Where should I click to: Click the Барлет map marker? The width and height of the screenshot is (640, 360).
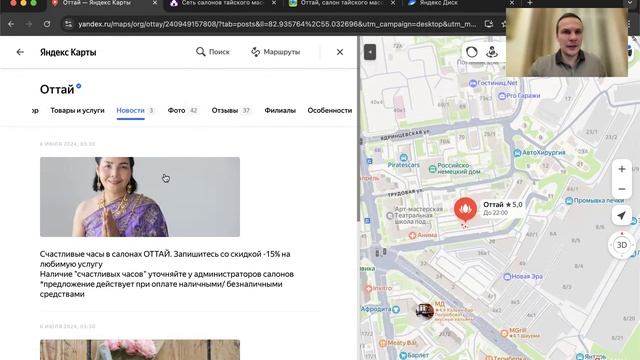pos(414,356)
